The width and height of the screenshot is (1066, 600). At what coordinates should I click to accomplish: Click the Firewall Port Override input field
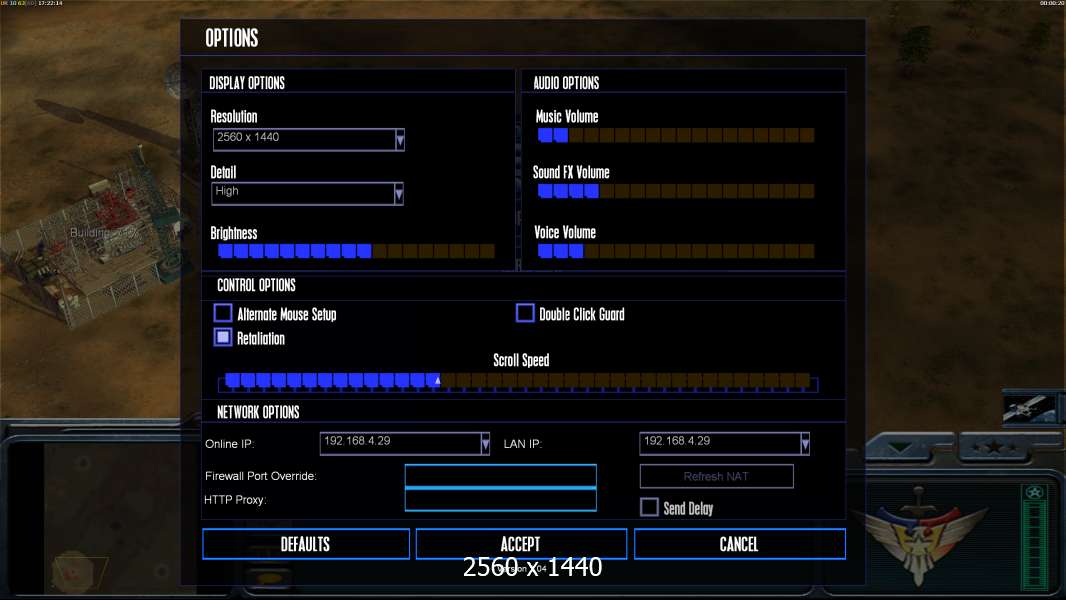coord(500,476)
